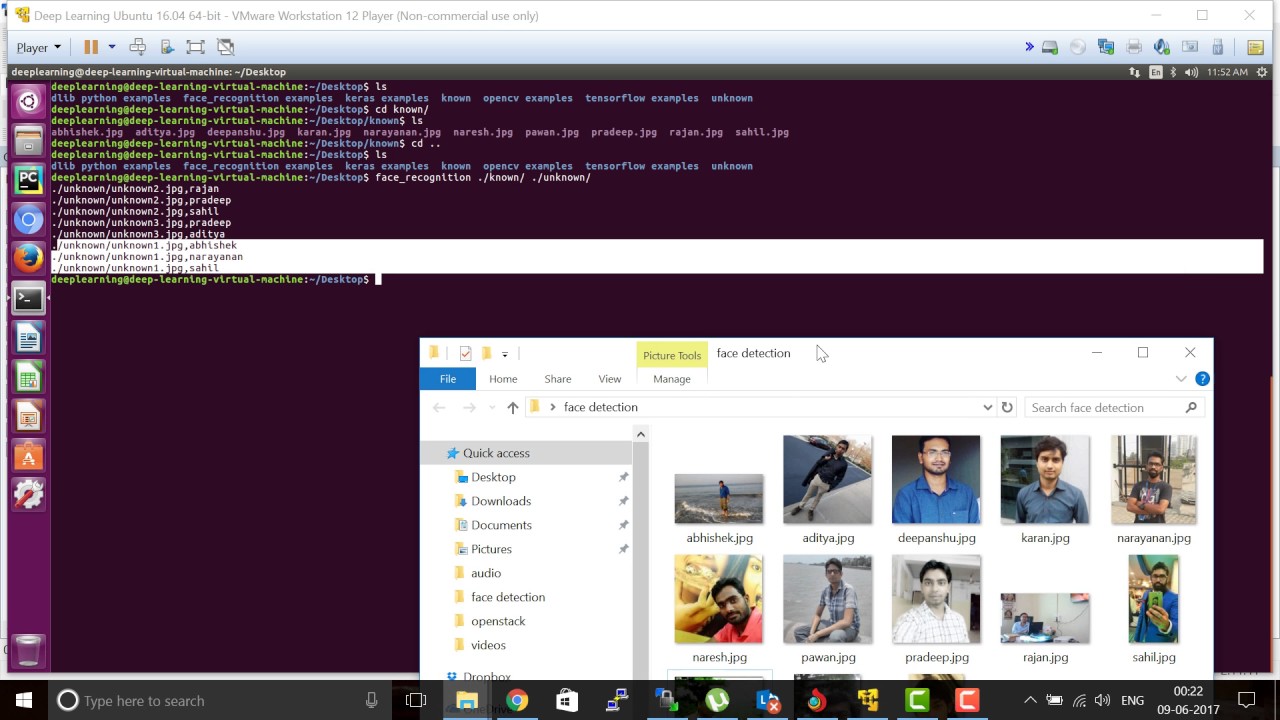Open System Settings in Ubuntu launcher
The width and height of the screenshot is (1280, 720).
coord(28,495)
